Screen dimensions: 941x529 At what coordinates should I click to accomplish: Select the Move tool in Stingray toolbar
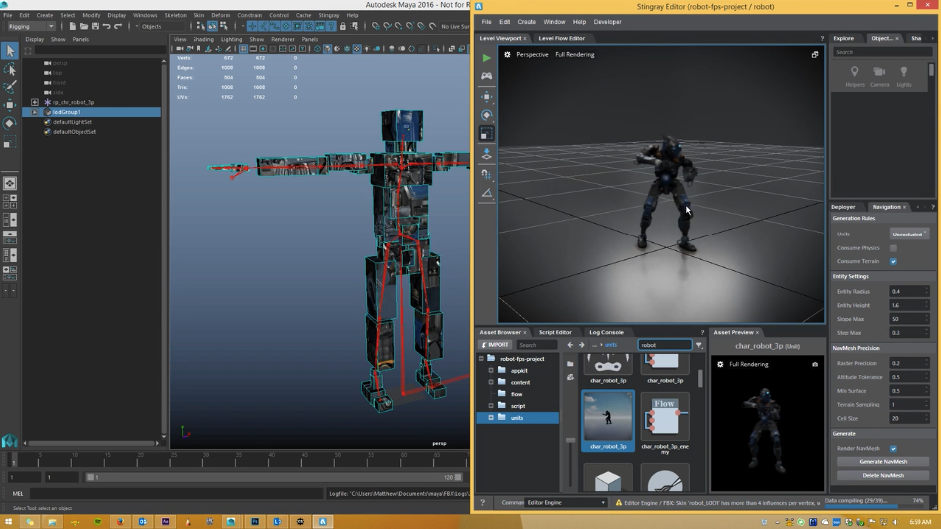pyautogui.click(x=486, y=97)
